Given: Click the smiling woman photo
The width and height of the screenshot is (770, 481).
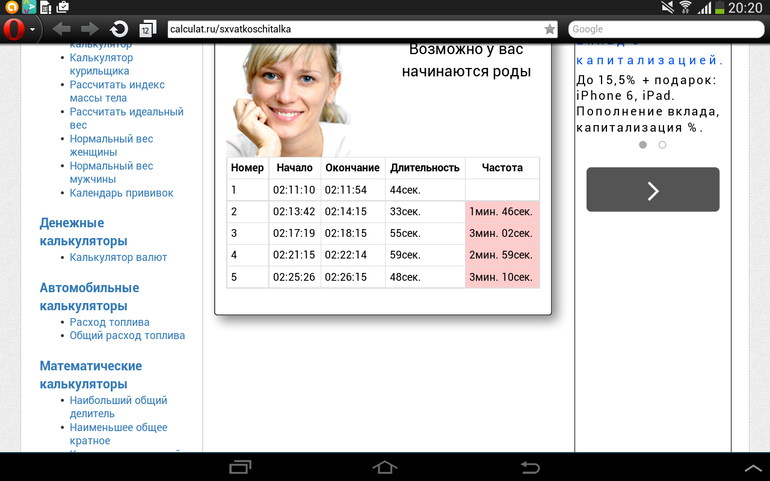Looking at the screenshot, I should [288, 95].
